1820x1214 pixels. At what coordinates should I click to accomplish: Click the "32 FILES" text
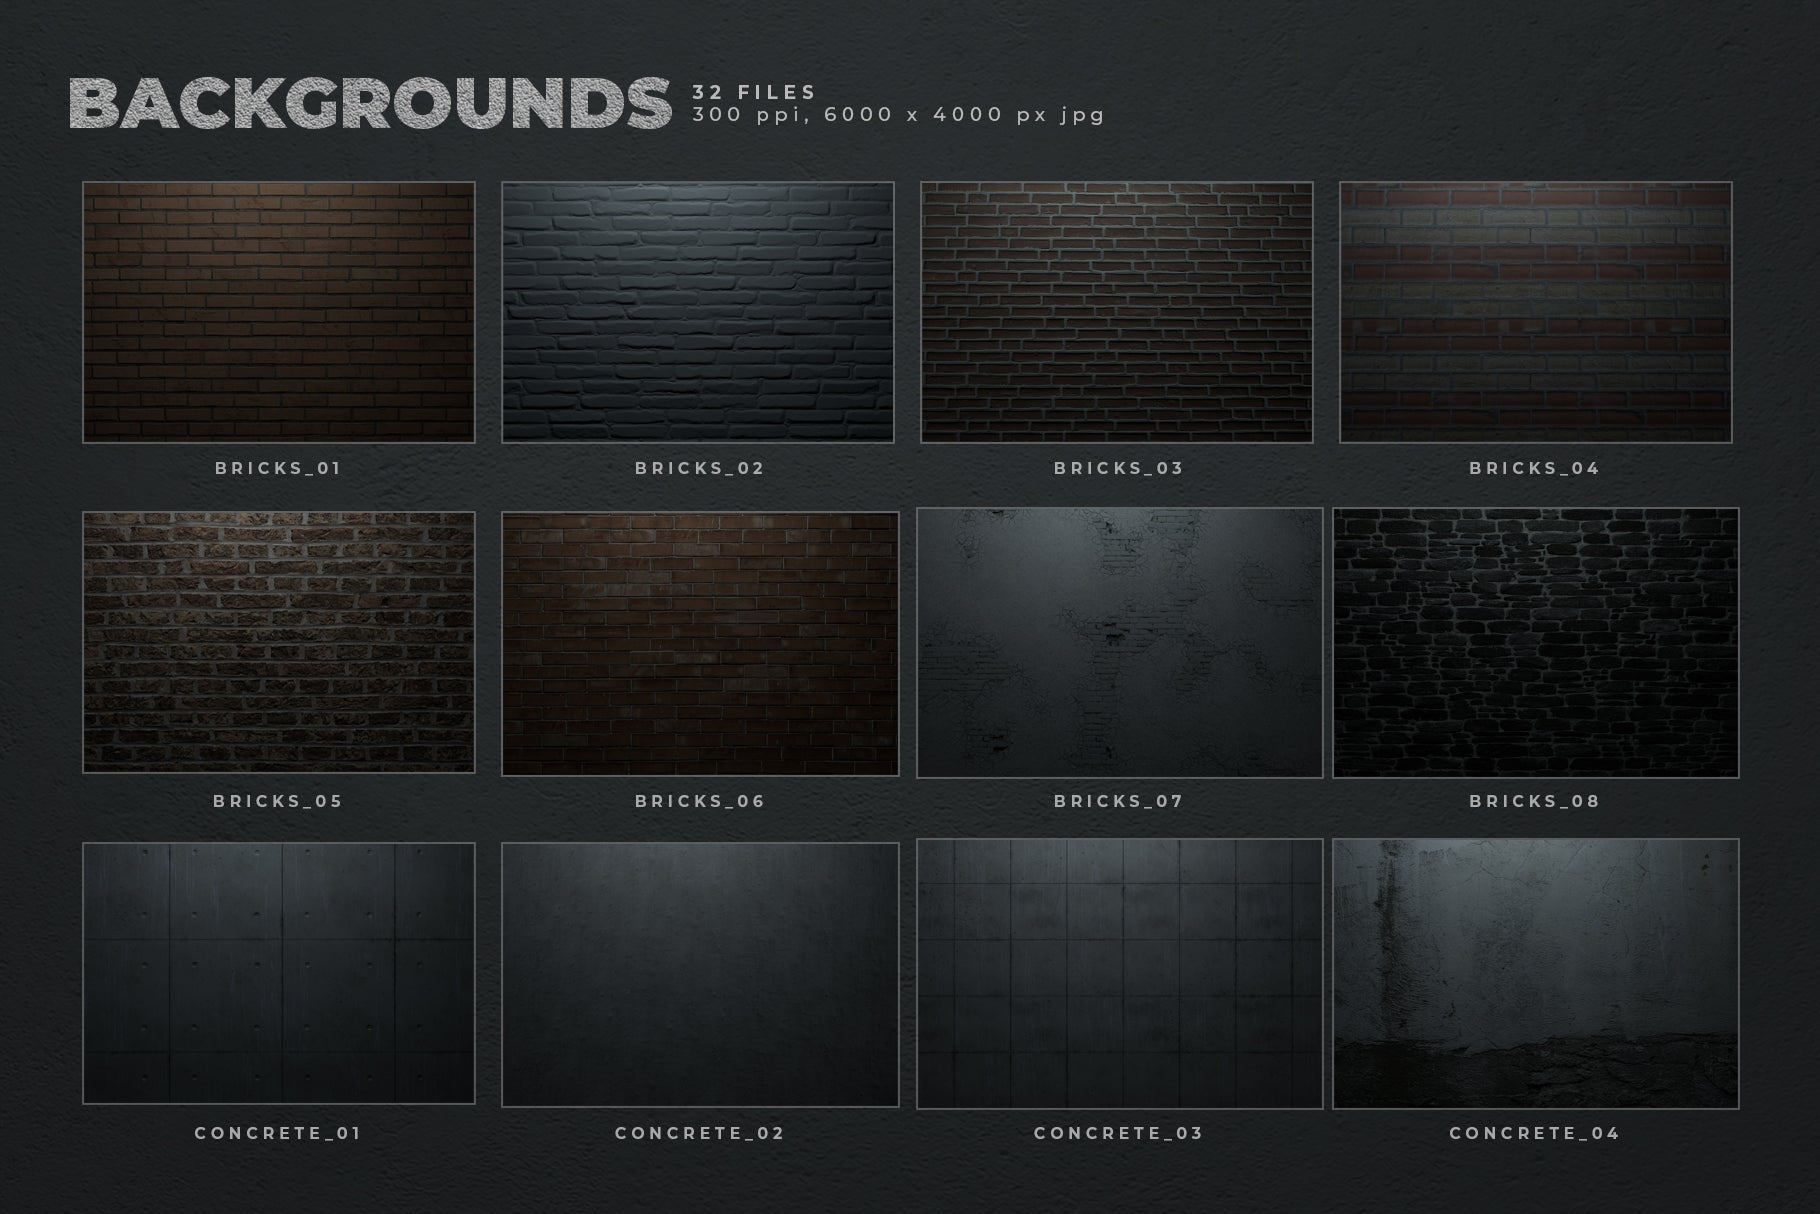click(754, 92)
